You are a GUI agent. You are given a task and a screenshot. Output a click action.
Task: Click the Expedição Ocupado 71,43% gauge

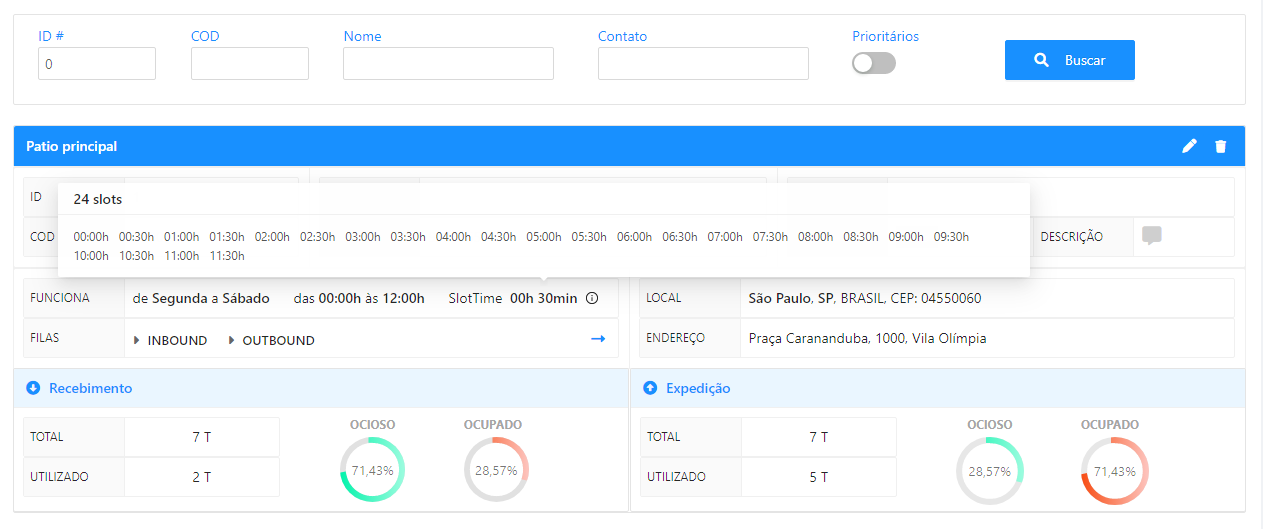tap(1114, 470)
